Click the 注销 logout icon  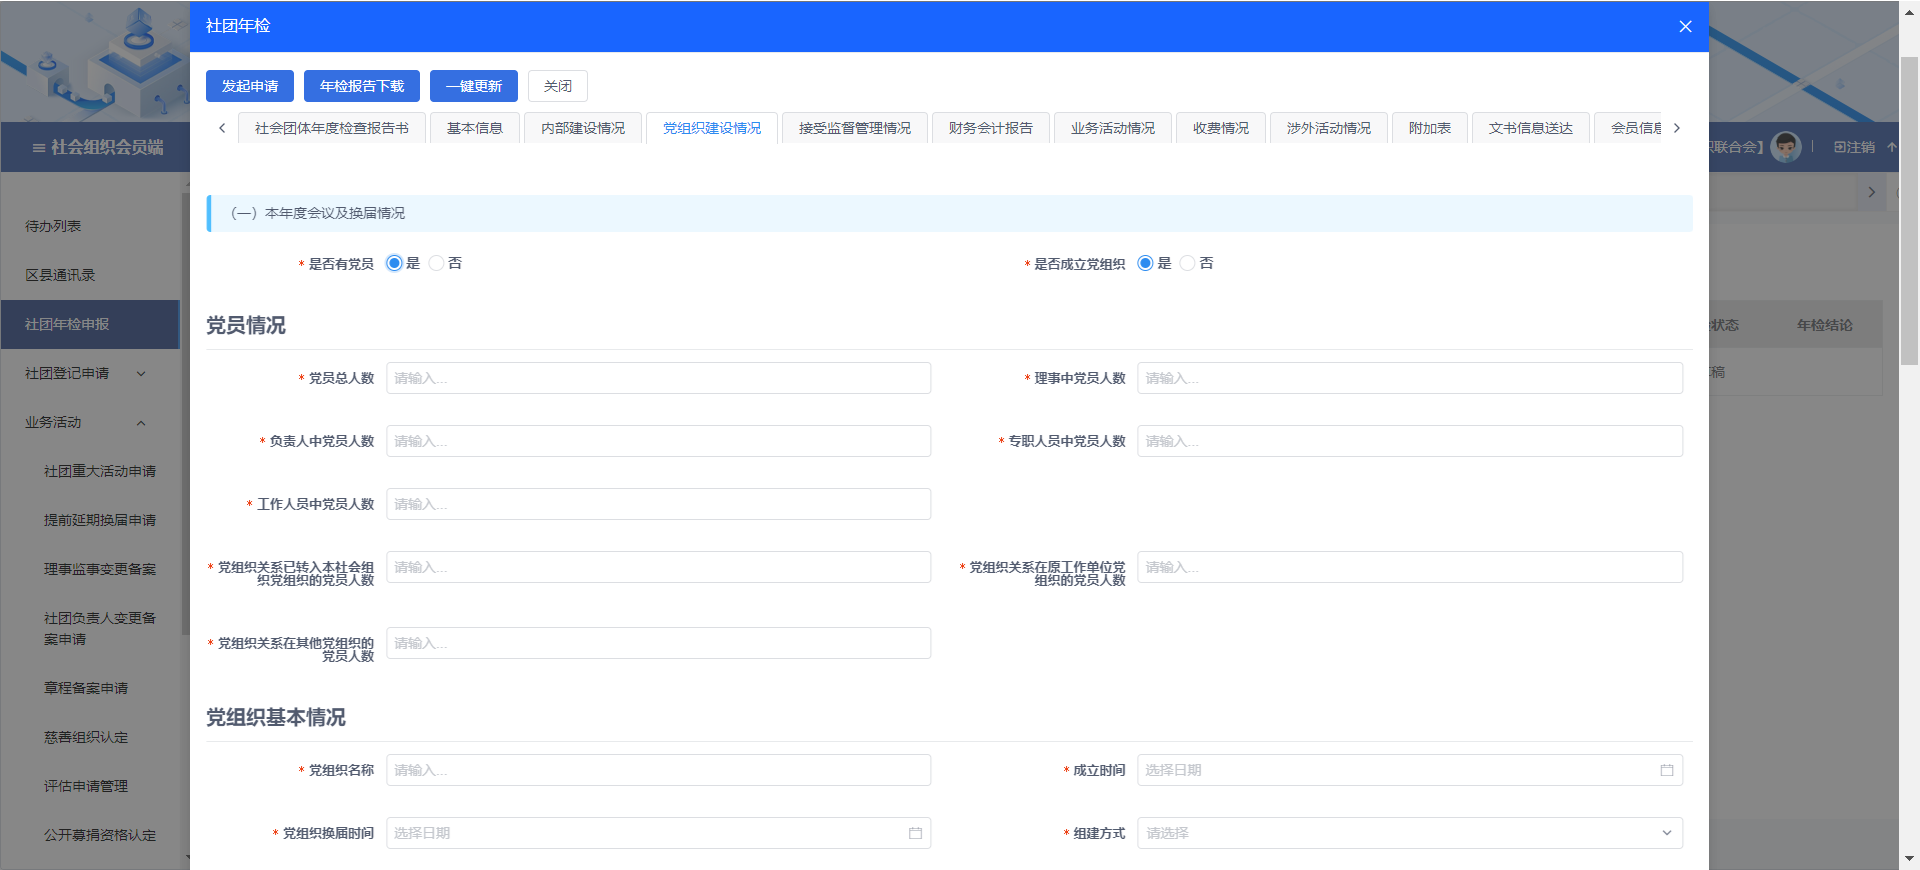pos(1841,147)
